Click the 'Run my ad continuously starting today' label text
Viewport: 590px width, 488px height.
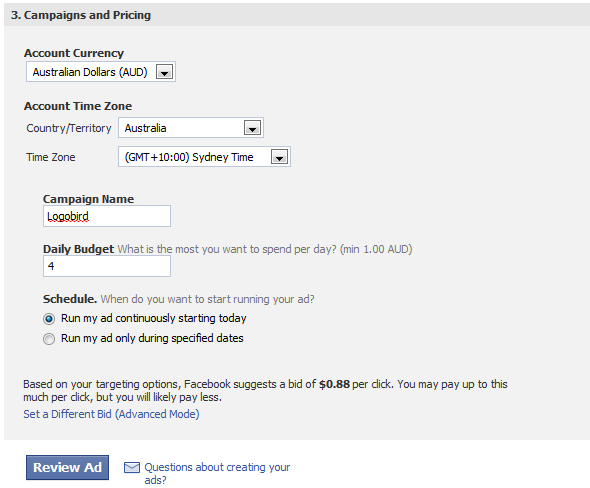(154, 318)
